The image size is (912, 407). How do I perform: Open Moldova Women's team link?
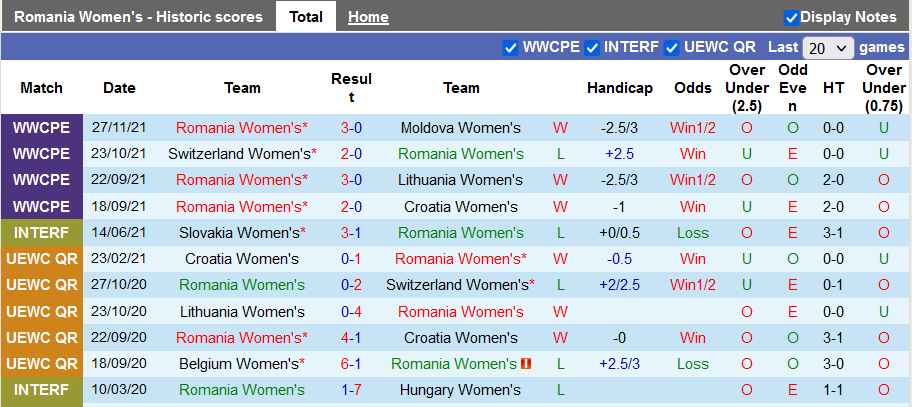pos(460,128)
